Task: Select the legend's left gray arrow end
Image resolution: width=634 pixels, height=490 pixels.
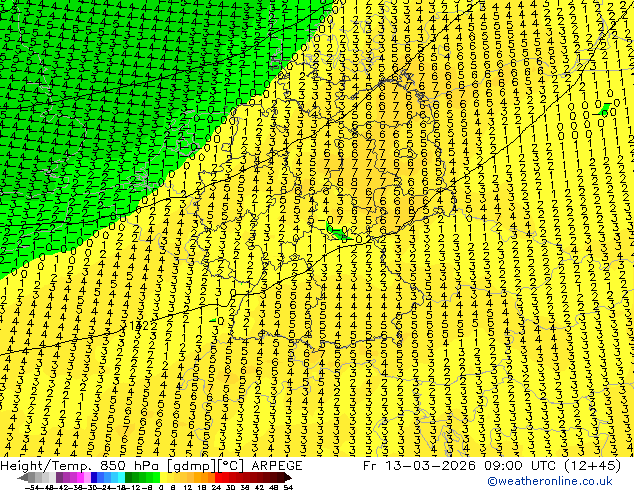Action: point(23,477)
